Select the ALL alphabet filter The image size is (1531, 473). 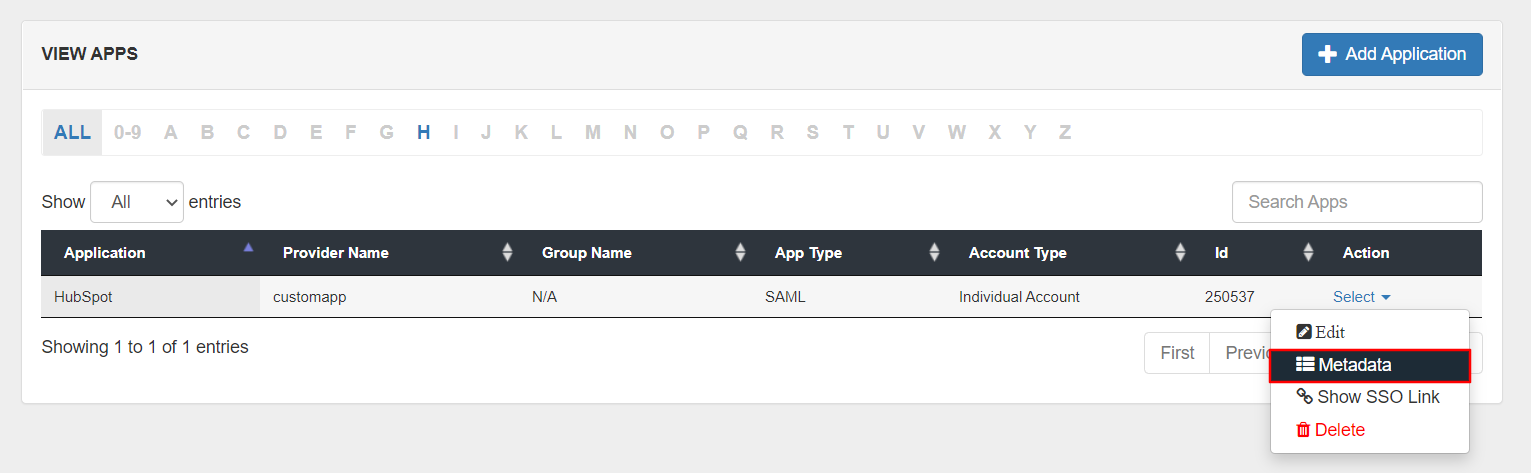72,132
